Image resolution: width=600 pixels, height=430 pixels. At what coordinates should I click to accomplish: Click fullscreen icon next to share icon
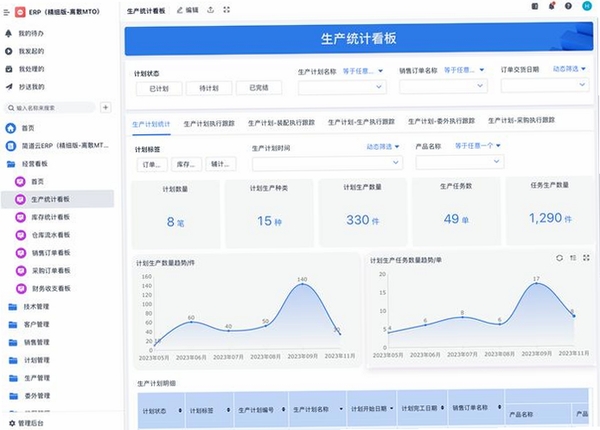click(x=227, y=10)
